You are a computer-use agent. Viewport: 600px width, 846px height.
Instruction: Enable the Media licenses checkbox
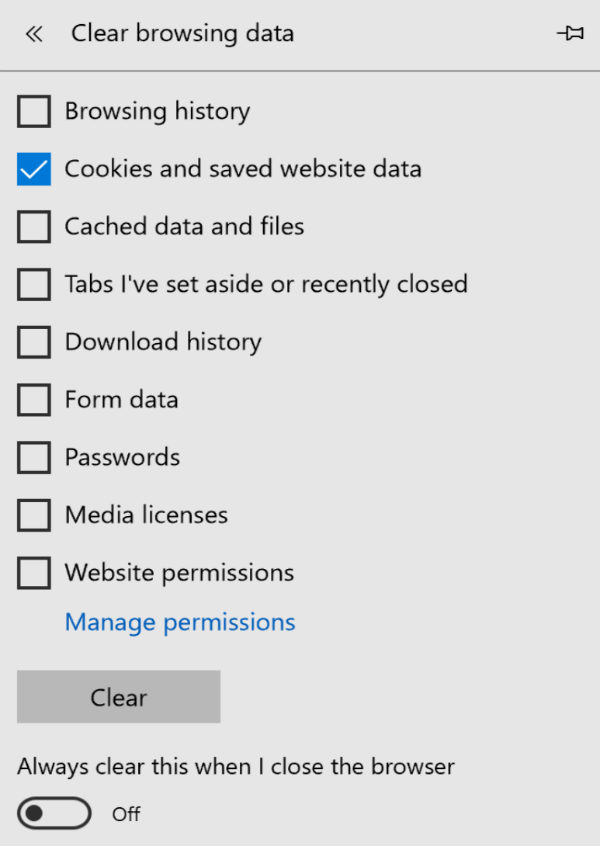pyautogui.click(x=34, y=516)
